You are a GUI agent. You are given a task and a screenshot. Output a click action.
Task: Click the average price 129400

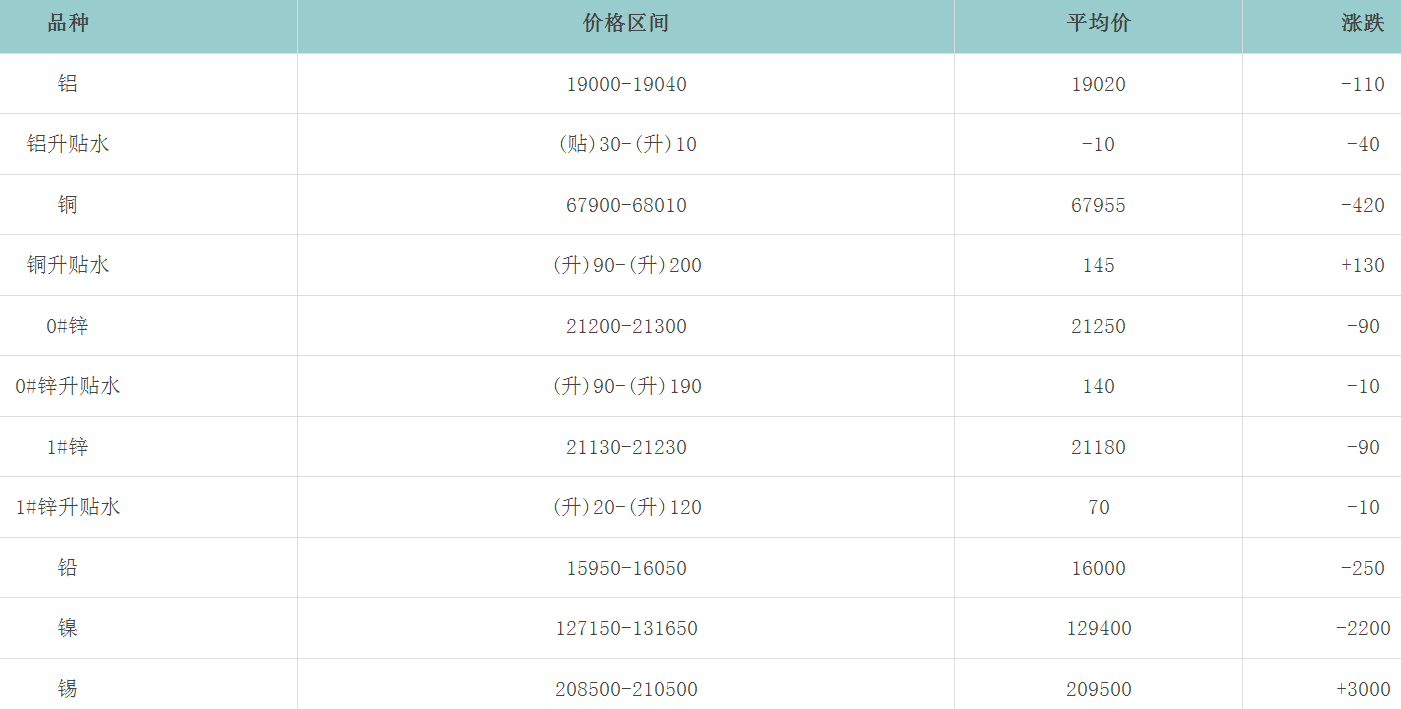[1098, 628]
